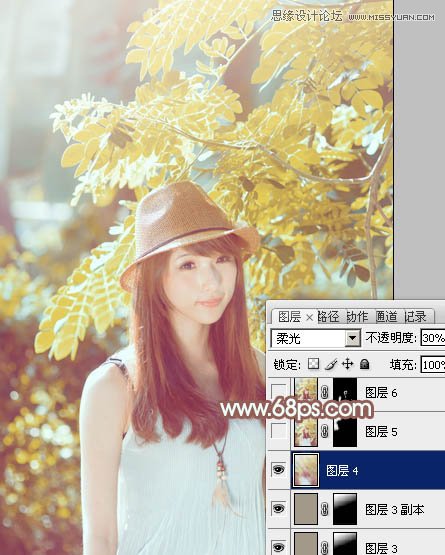The image size is (445, 555).
Task: Show hidden layer 图层 5
Action: point(279,431)
